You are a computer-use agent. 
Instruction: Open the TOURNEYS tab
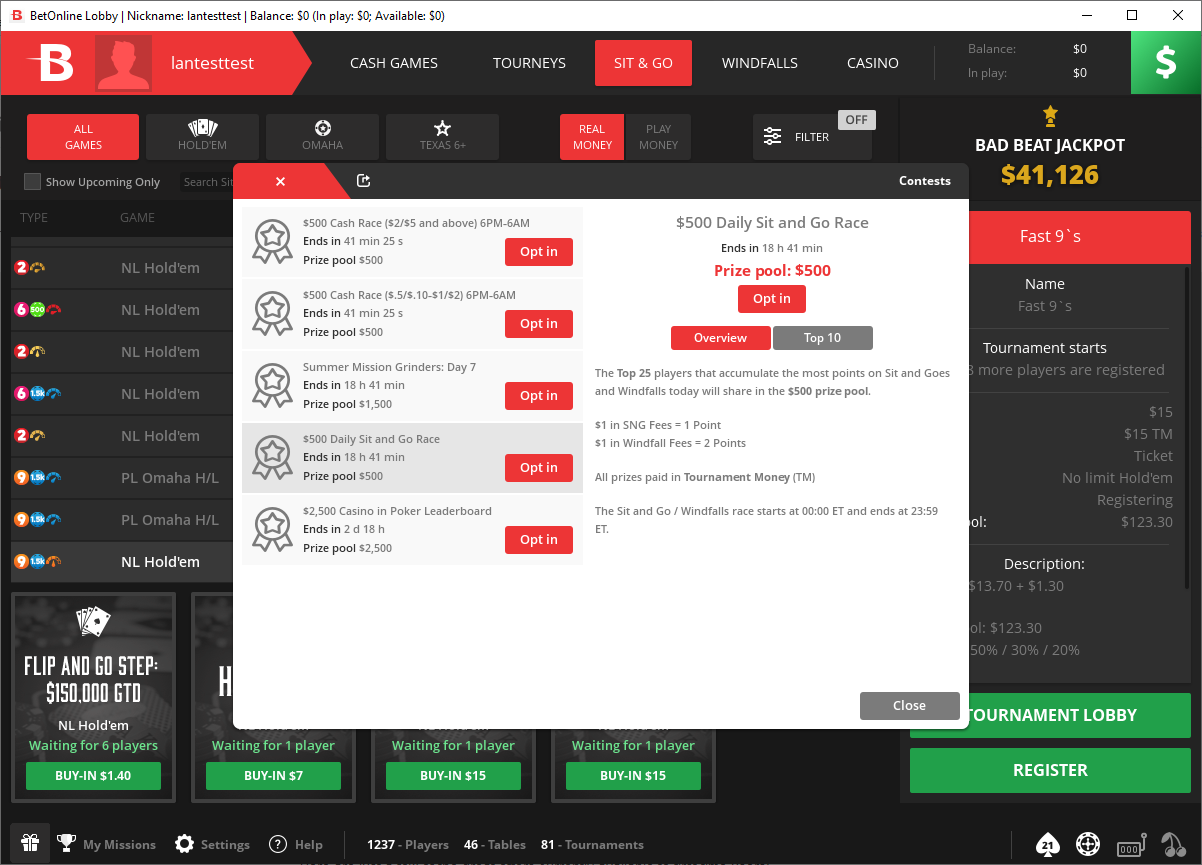click(x=529, y=63)
